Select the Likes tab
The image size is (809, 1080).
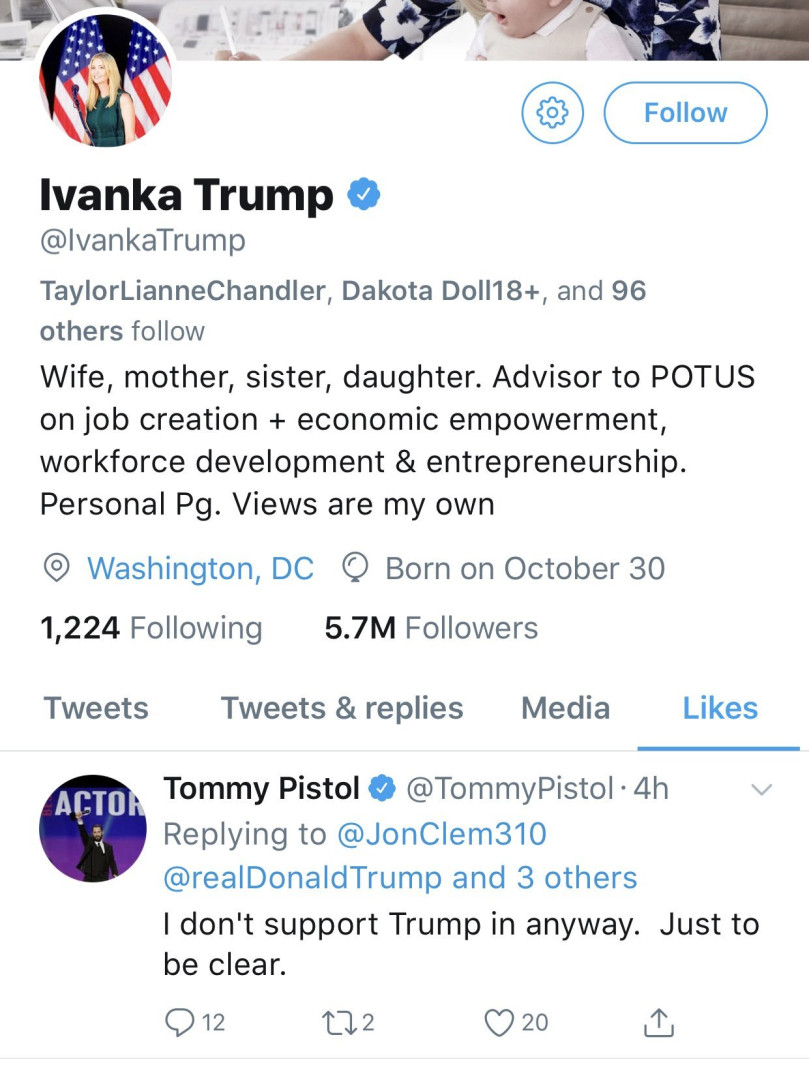click(x=720, y=708)
